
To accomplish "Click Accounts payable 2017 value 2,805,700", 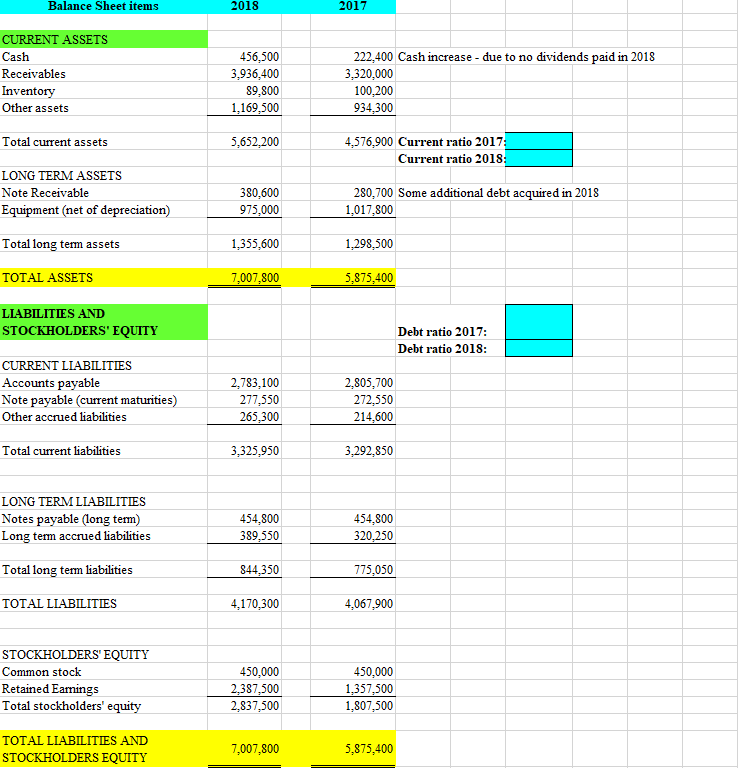I will [369, 383].
